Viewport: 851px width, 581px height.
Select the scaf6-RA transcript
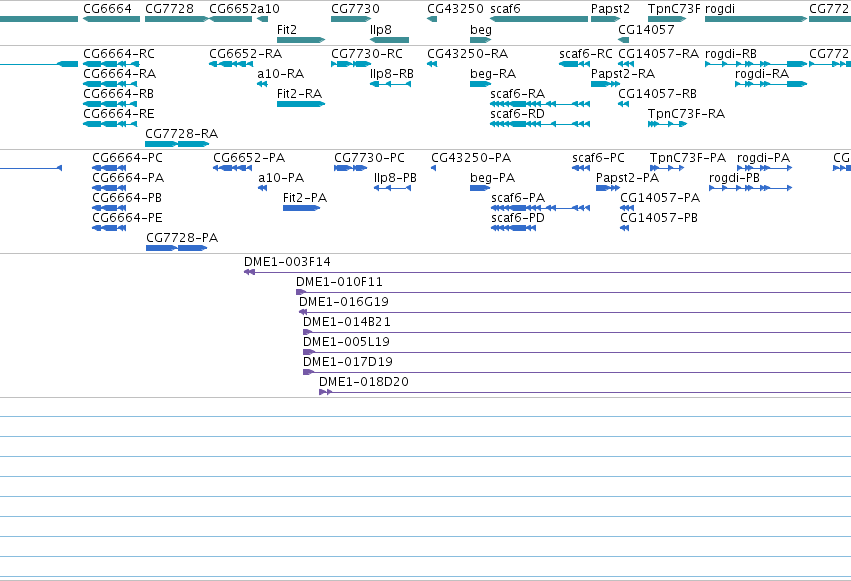[540, 104]
